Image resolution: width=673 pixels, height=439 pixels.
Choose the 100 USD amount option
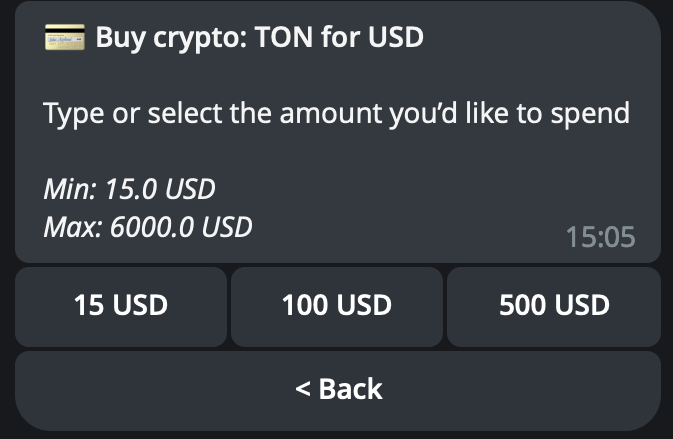click(x=336, y=305)
